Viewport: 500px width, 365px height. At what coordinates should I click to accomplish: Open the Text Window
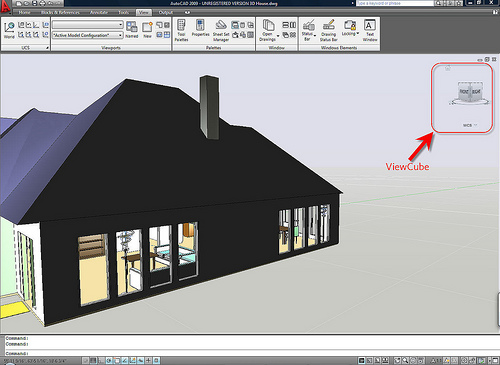pos(370,30)
